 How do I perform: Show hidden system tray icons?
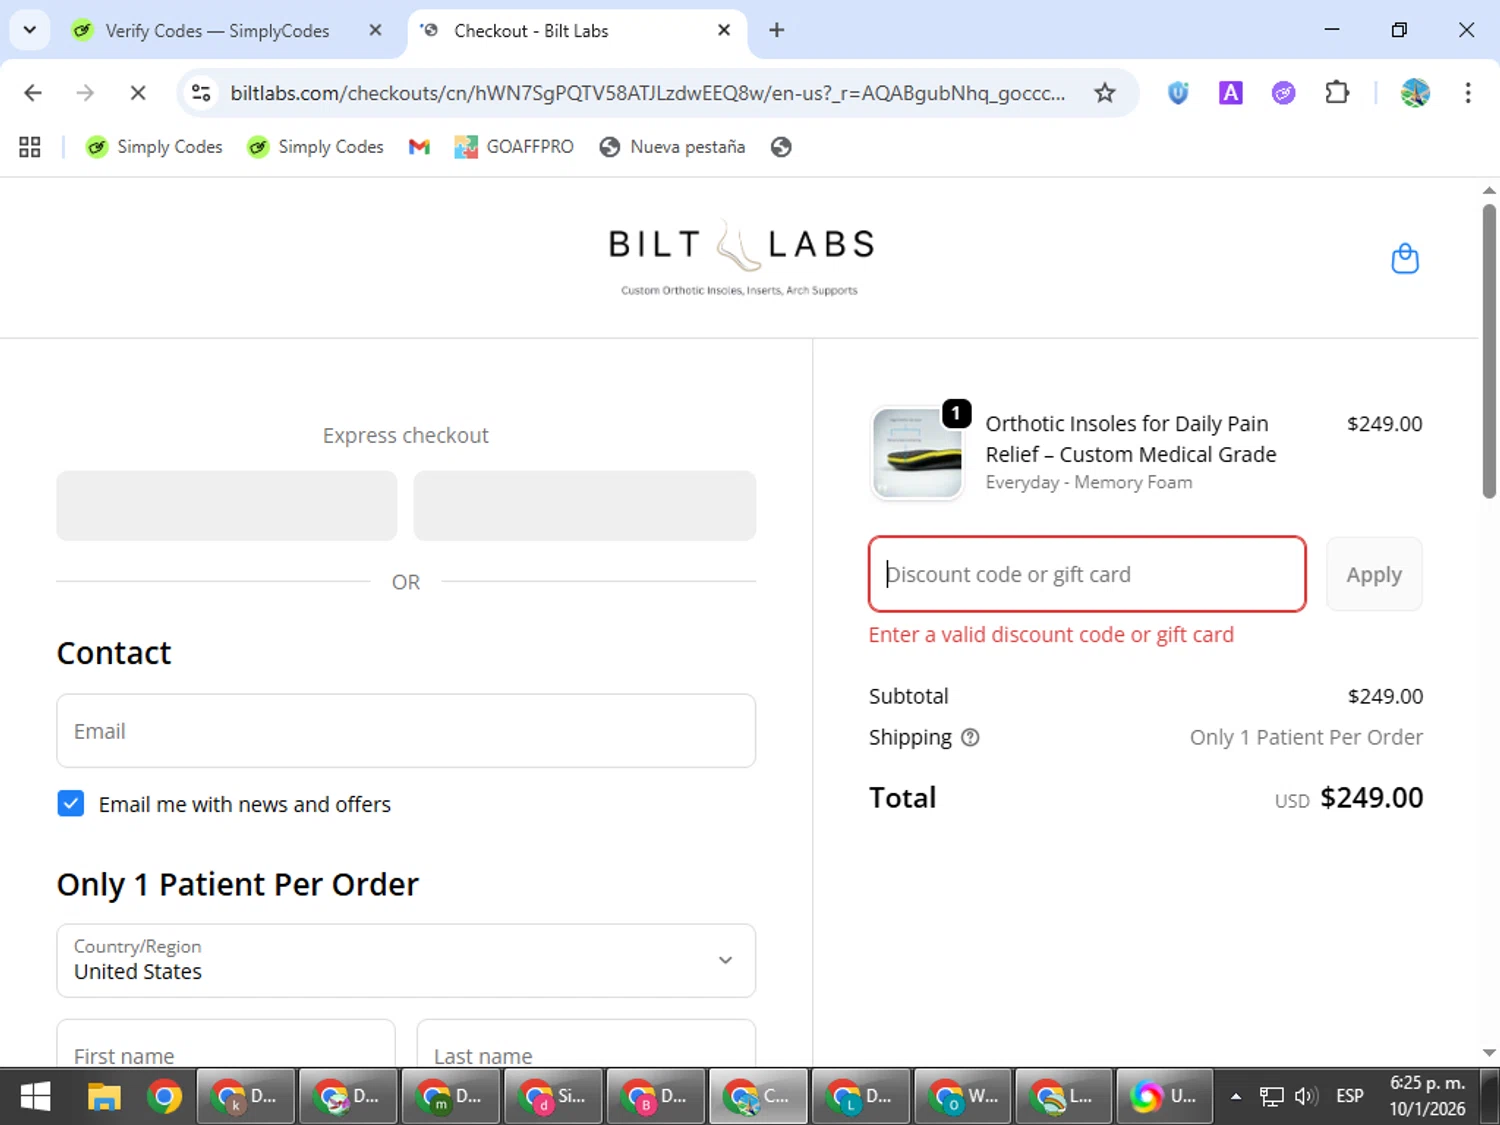[x=1236, y=1097]
